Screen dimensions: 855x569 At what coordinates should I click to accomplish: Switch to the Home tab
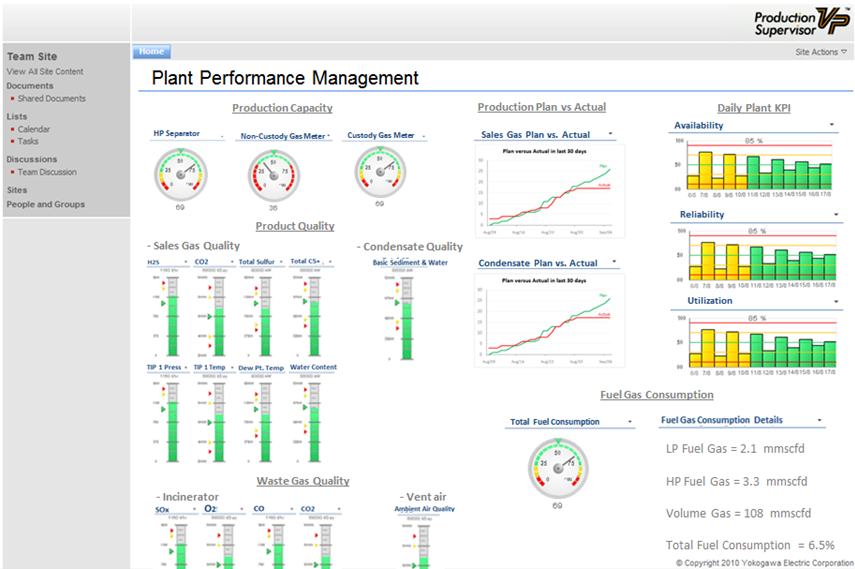[152, 51]
